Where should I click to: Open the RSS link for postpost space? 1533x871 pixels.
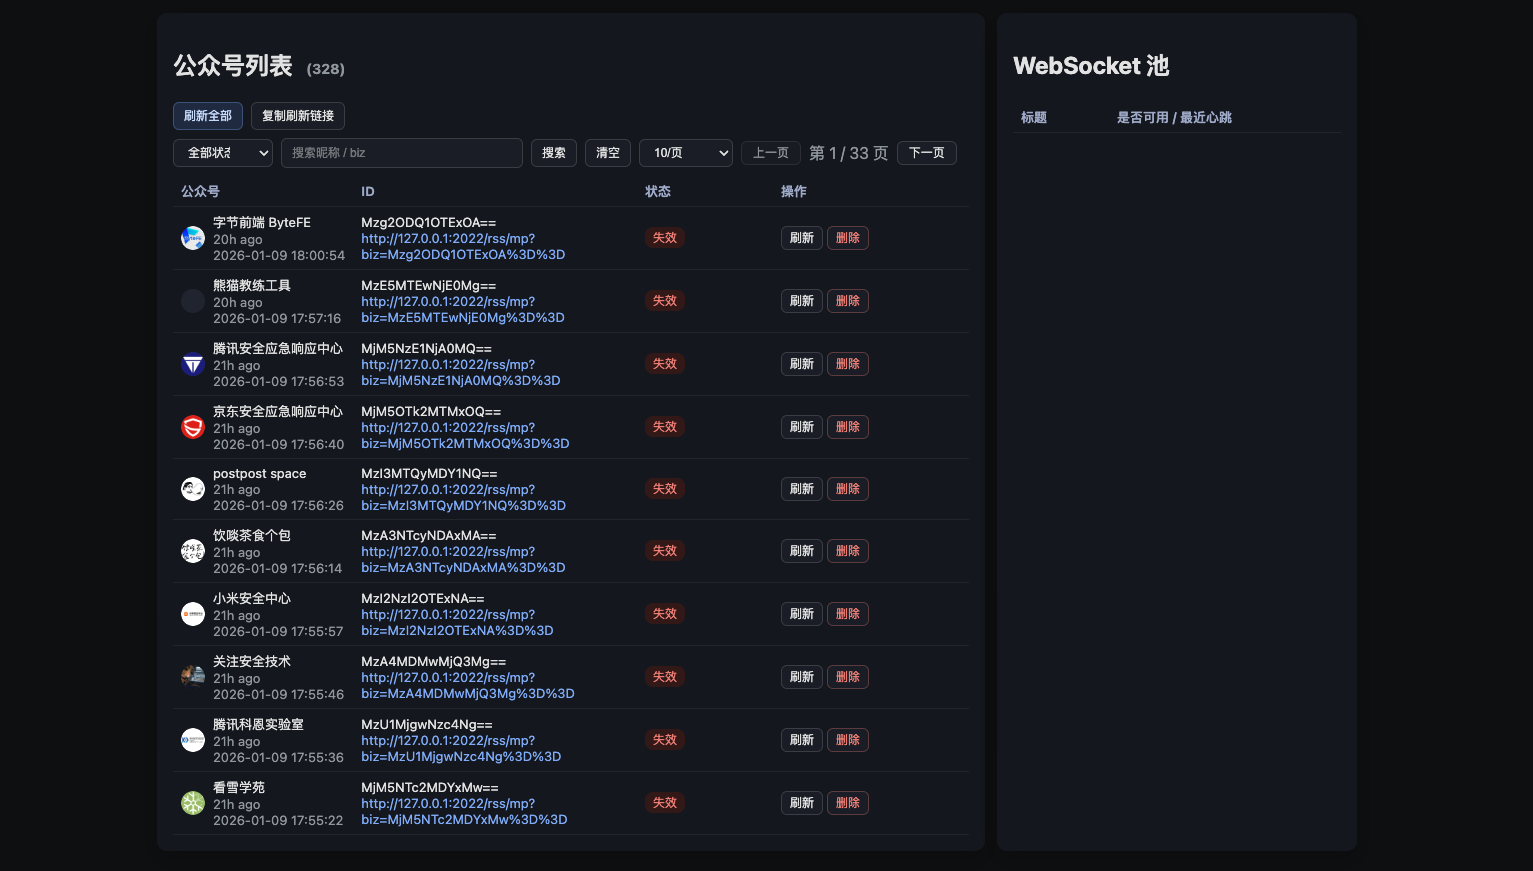tap(463, 498)
